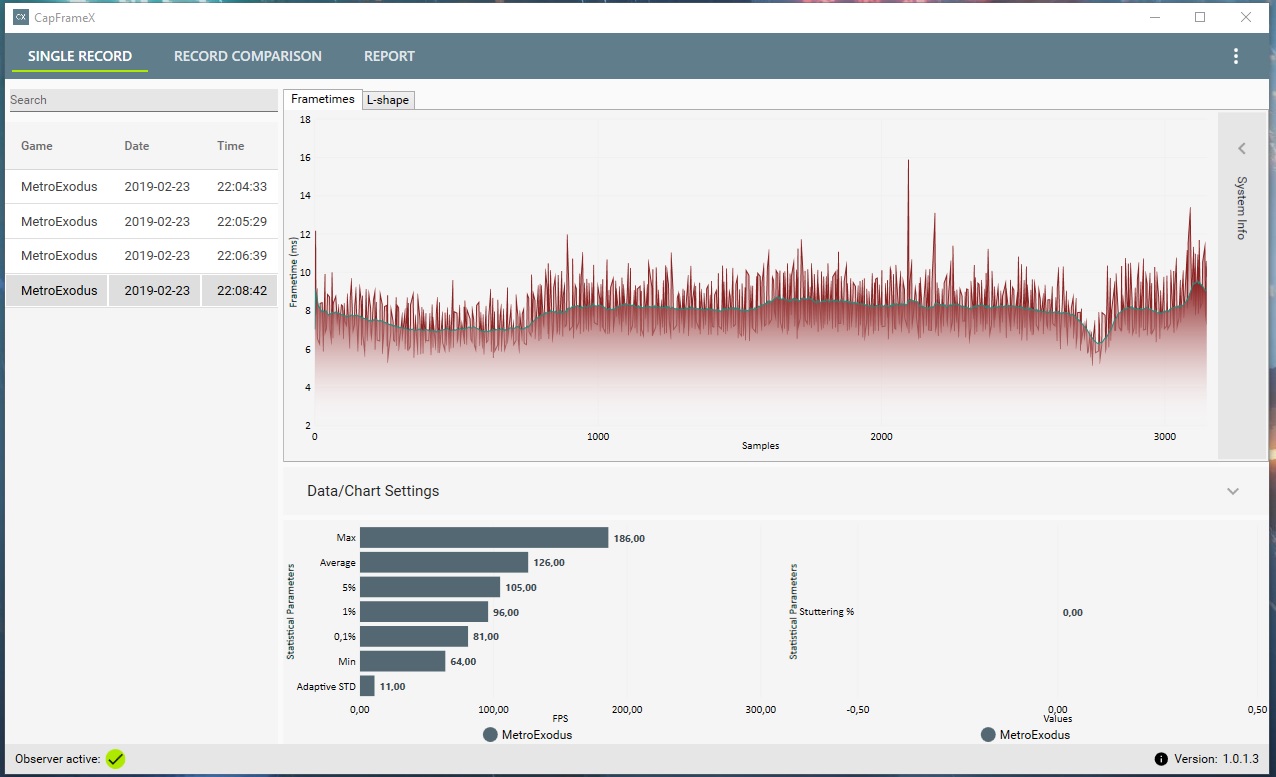Image resolution: width=1276 pixels, height=777 pixels.
Task: Open the Record Comparison tab
Action: coord(248,56)
